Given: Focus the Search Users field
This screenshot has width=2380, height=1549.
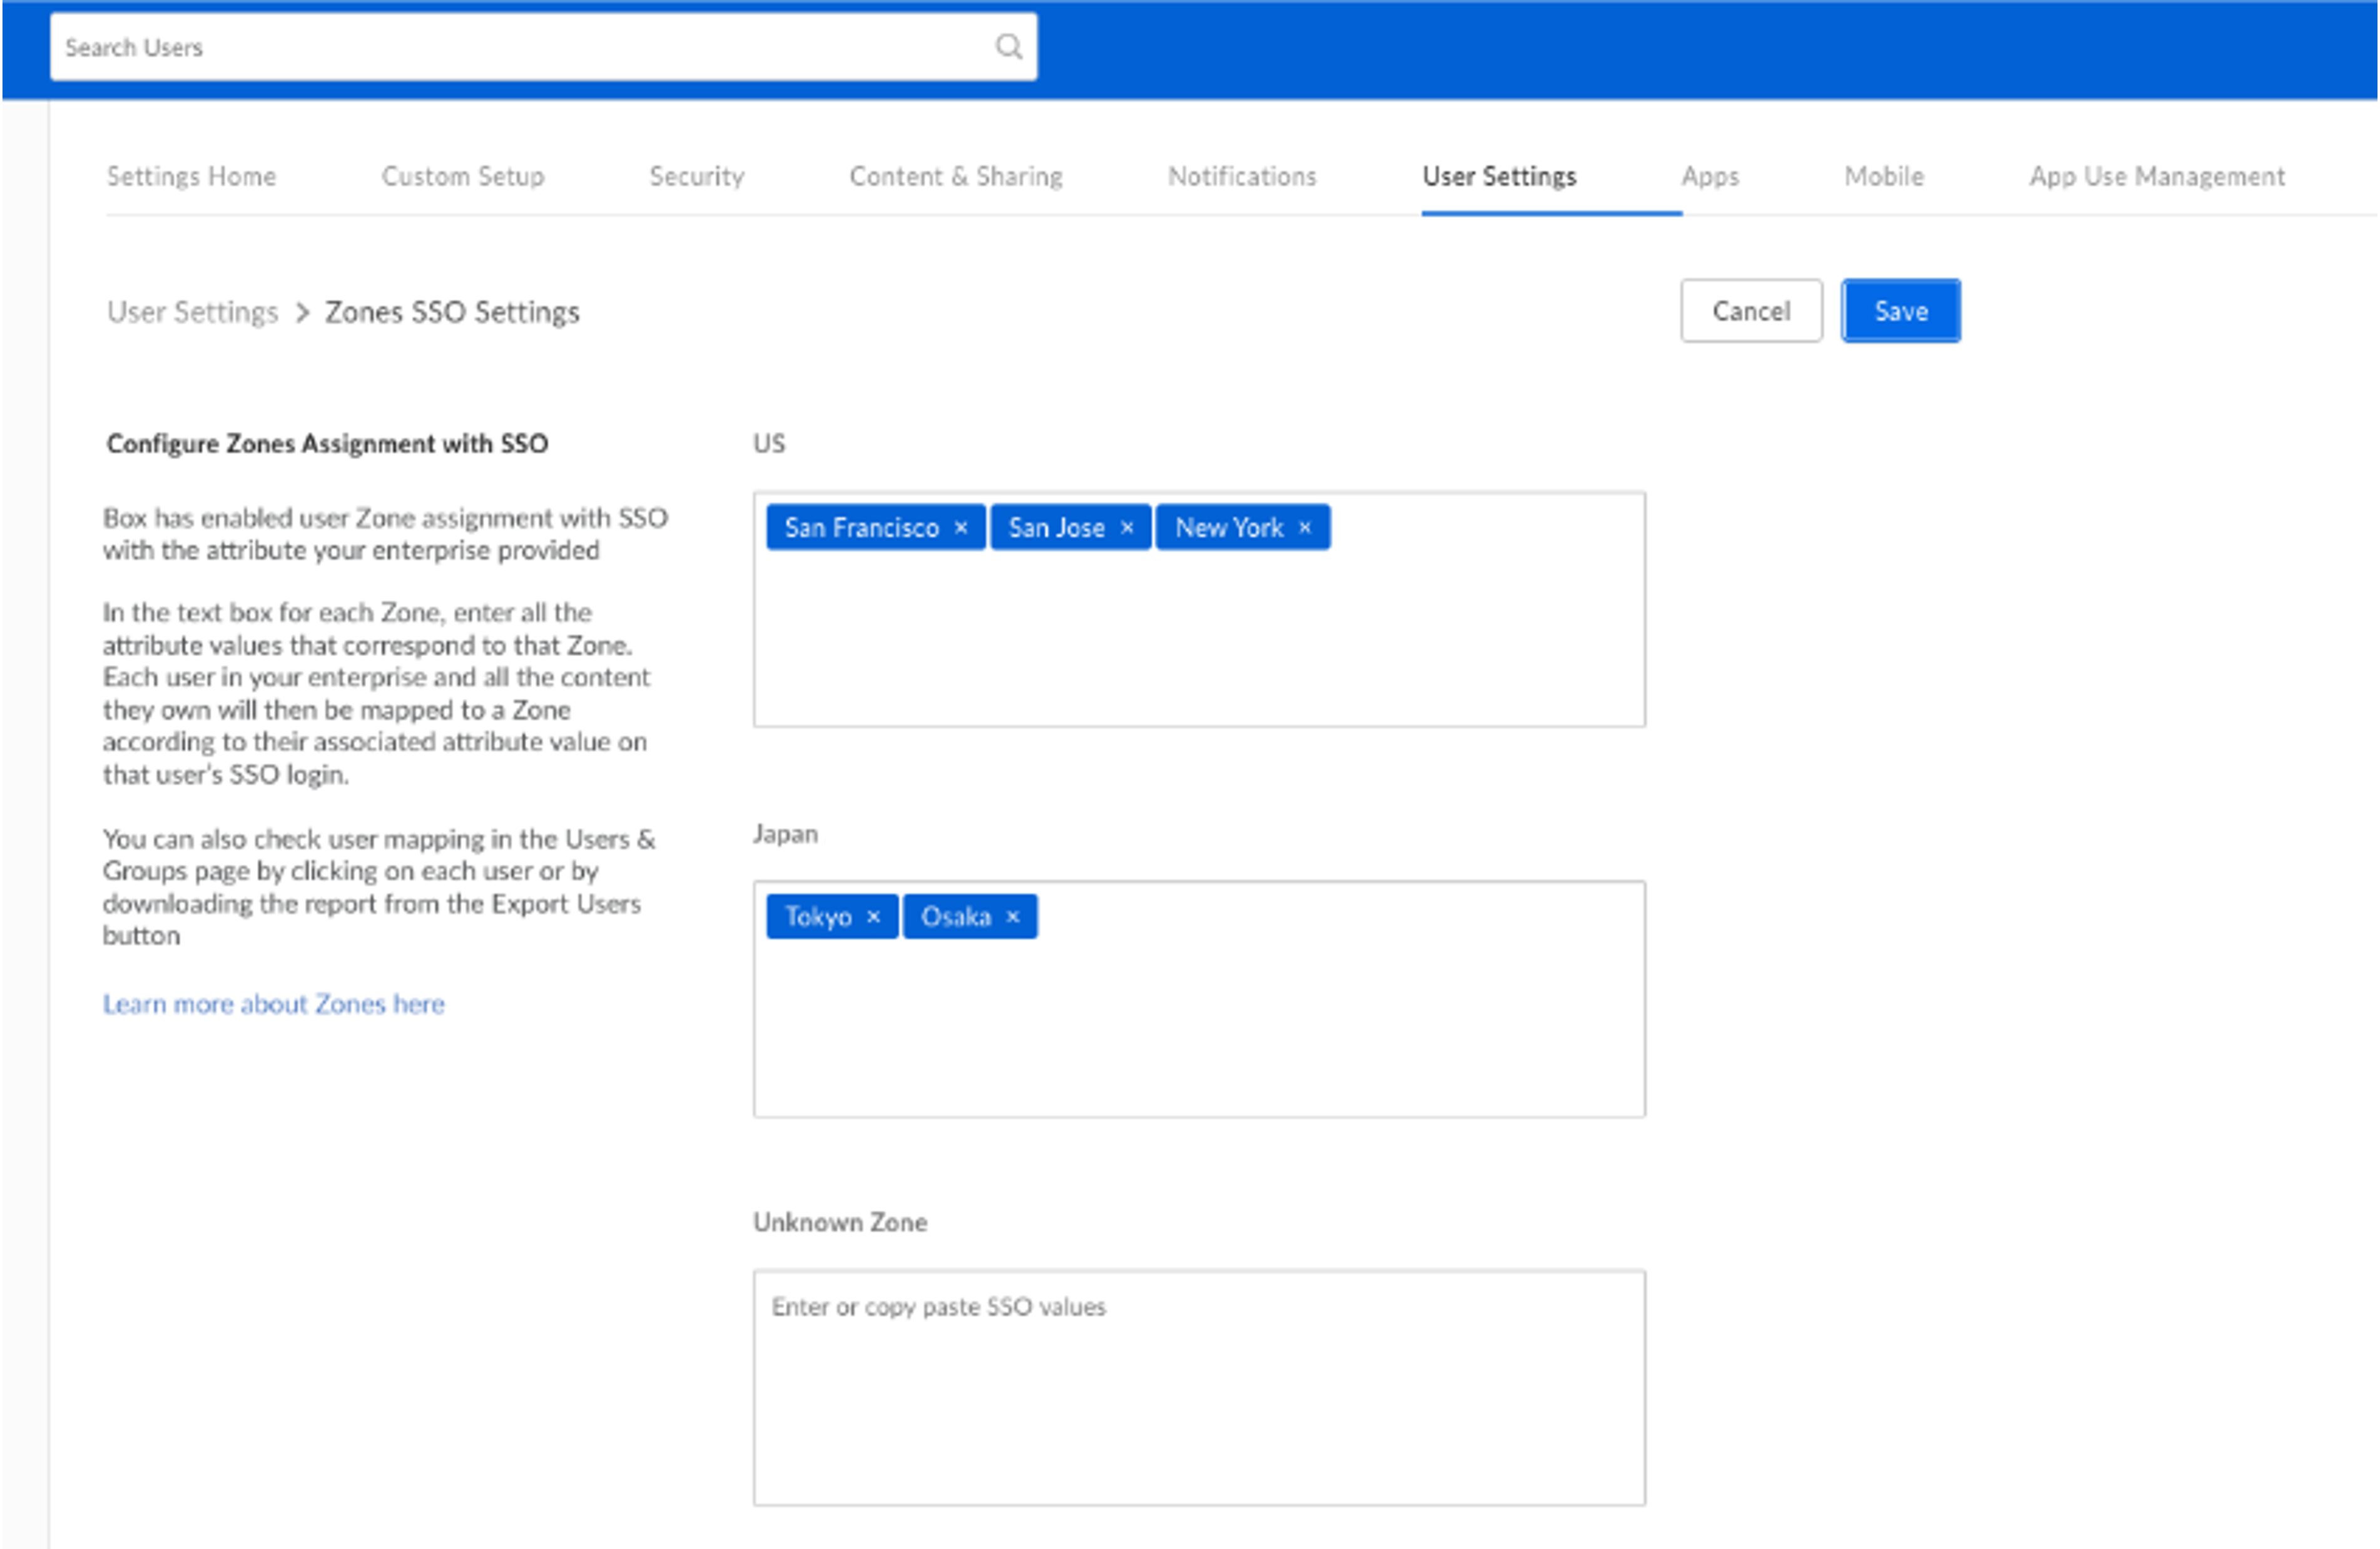Looking at the screenshot, I should 520,47.
